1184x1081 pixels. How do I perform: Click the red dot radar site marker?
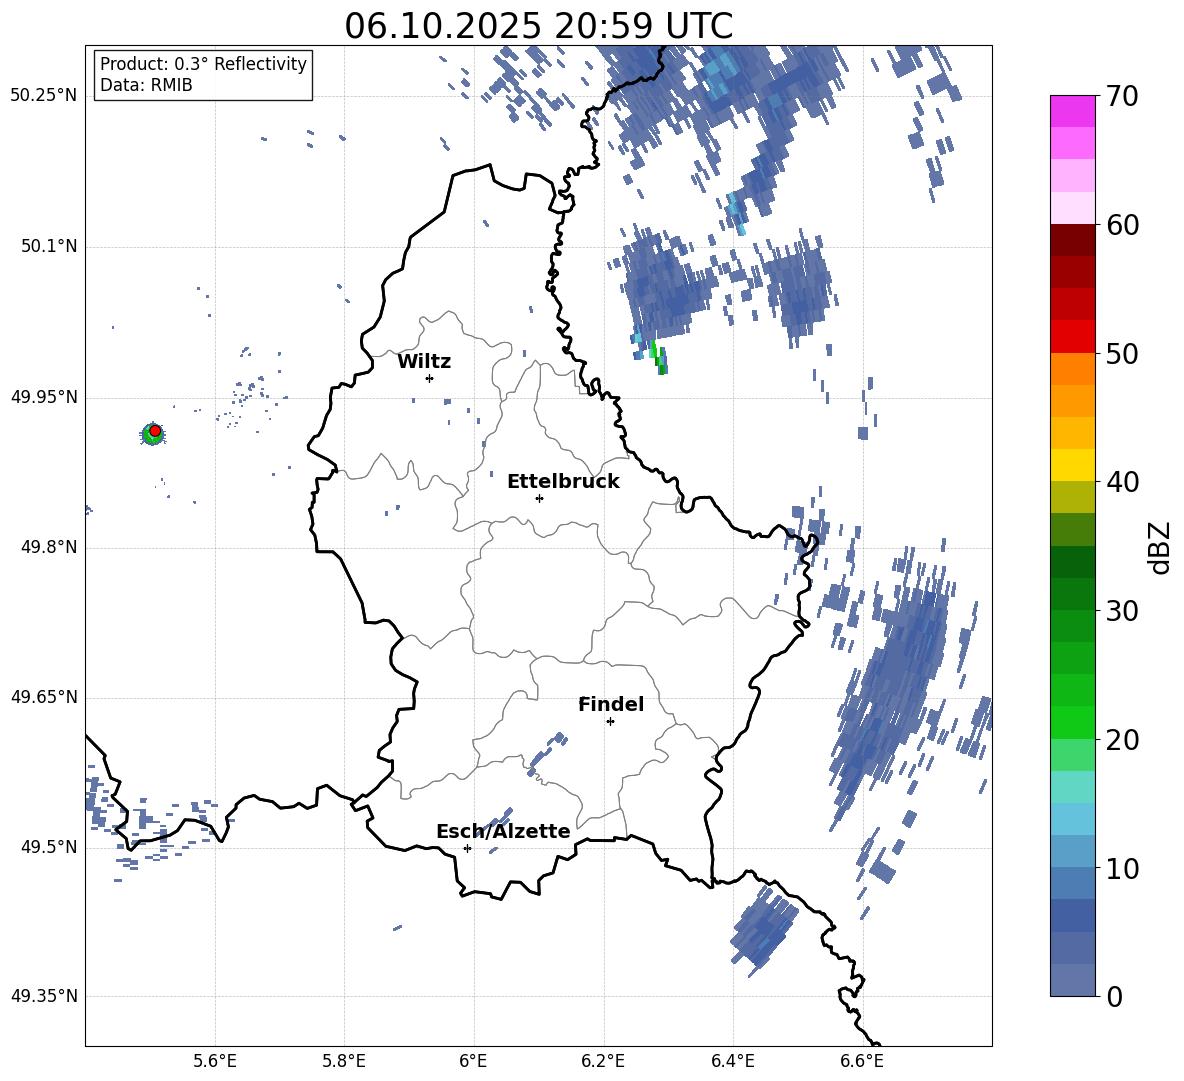coord(155,431)
